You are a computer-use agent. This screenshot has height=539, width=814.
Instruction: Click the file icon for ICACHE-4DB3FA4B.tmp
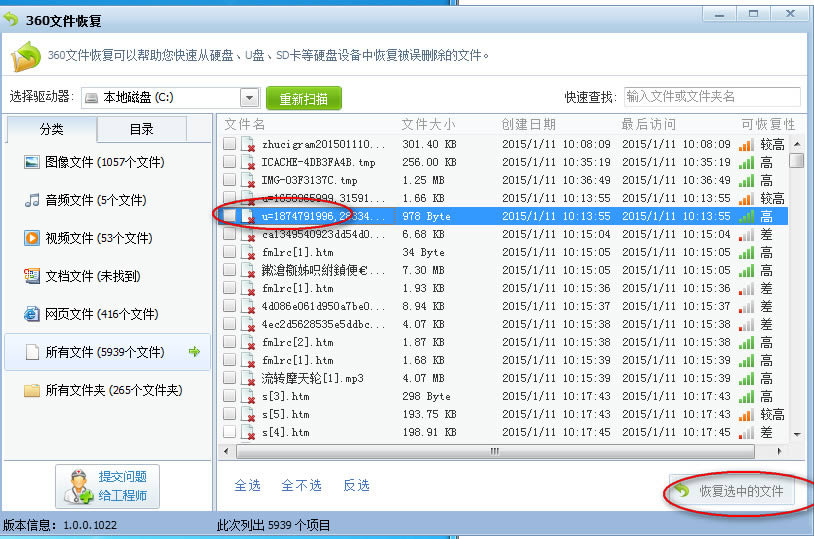click(x=248, y=162)
